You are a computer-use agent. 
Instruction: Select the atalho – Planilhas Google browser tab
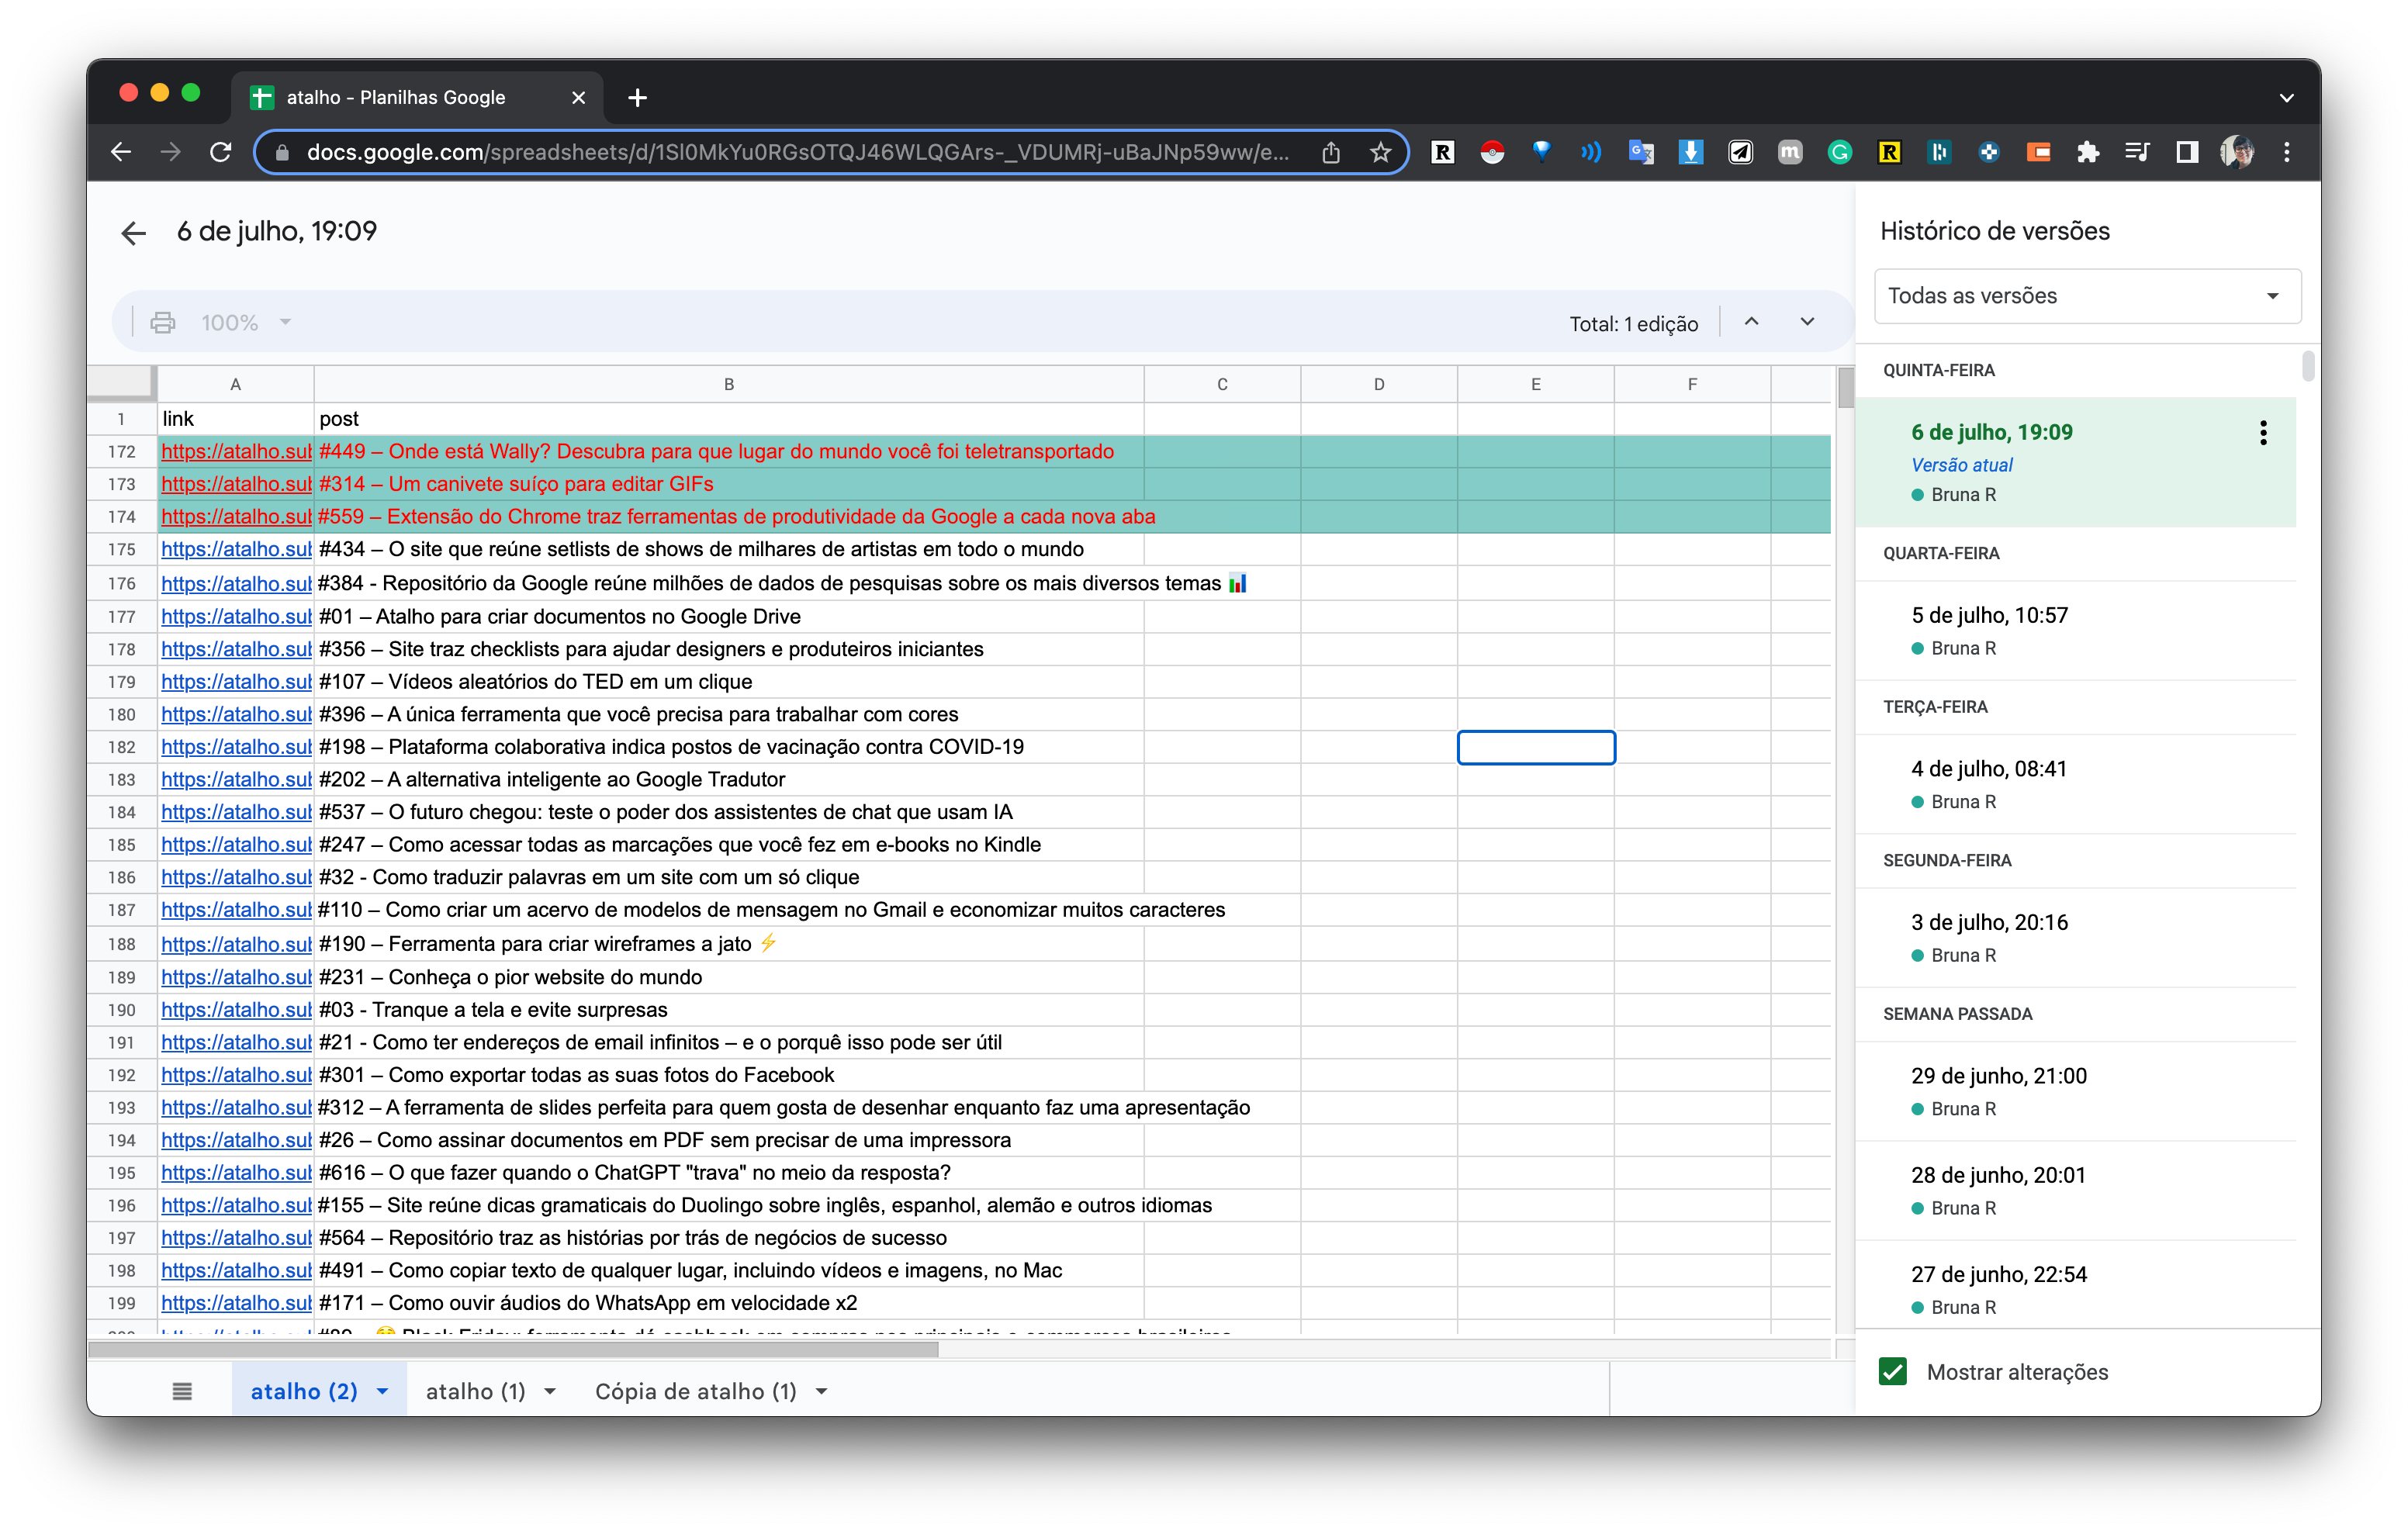coord(418,98)
